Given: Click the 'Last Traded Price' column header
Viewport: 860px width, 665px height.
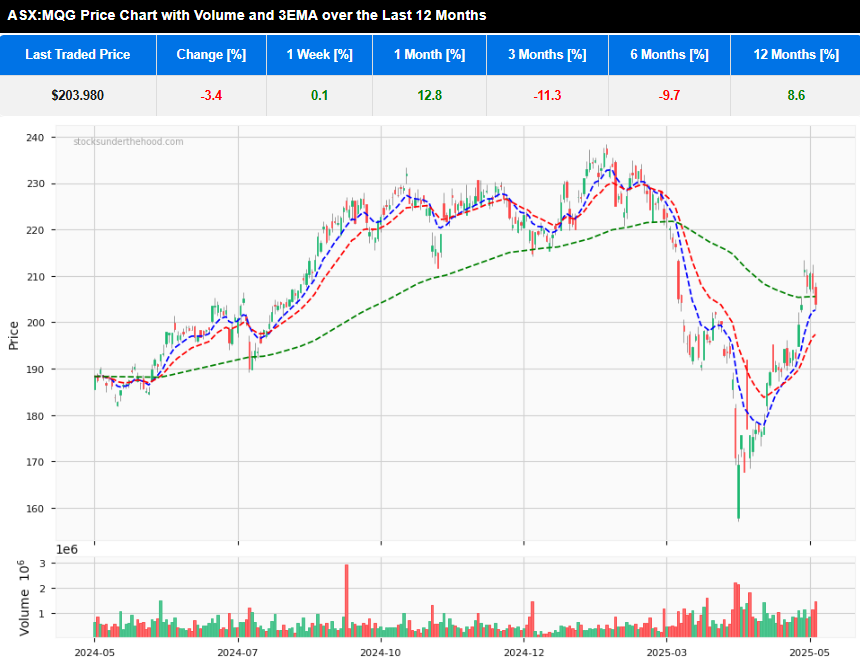Looking at the screenshot, I should [x=78, y=54].
